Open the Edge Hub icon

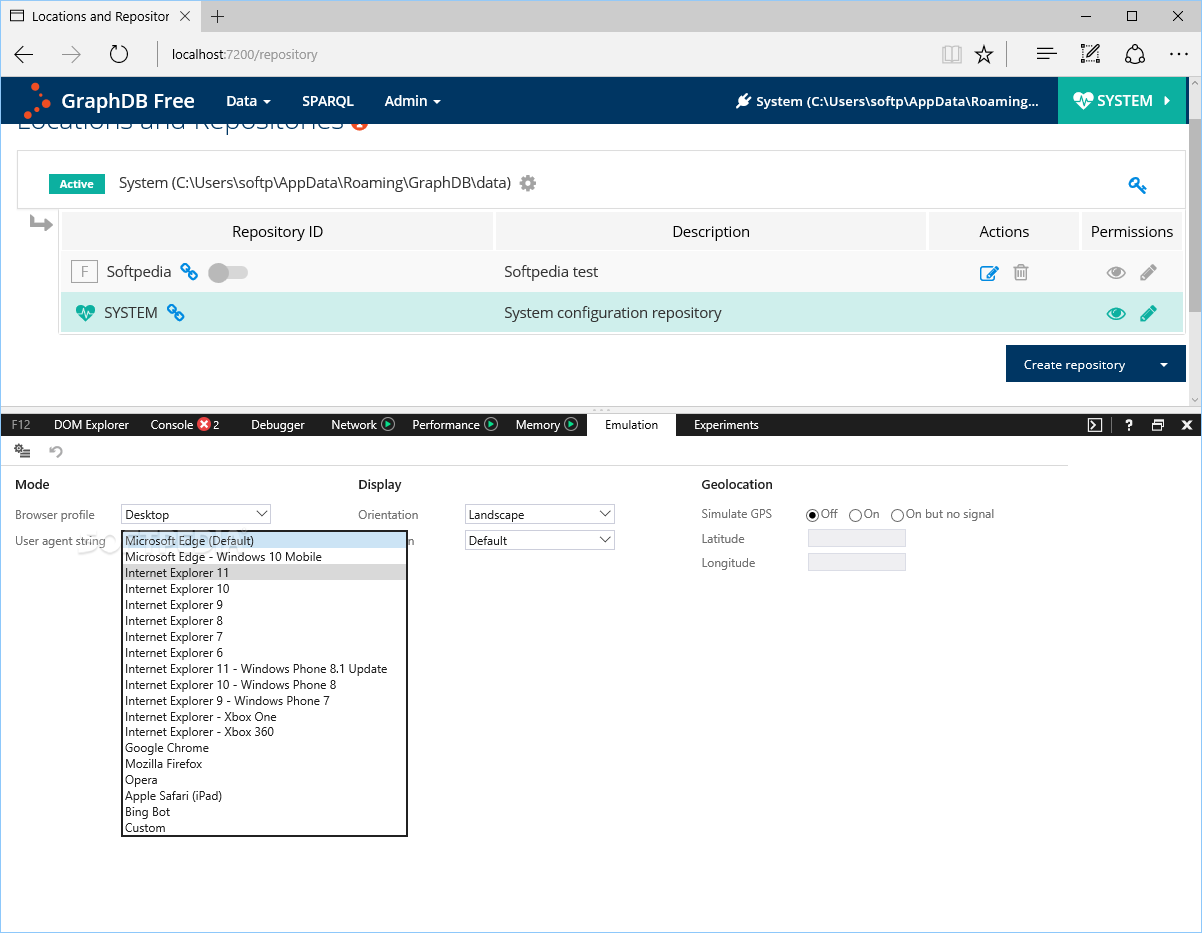coord(1046,54)
